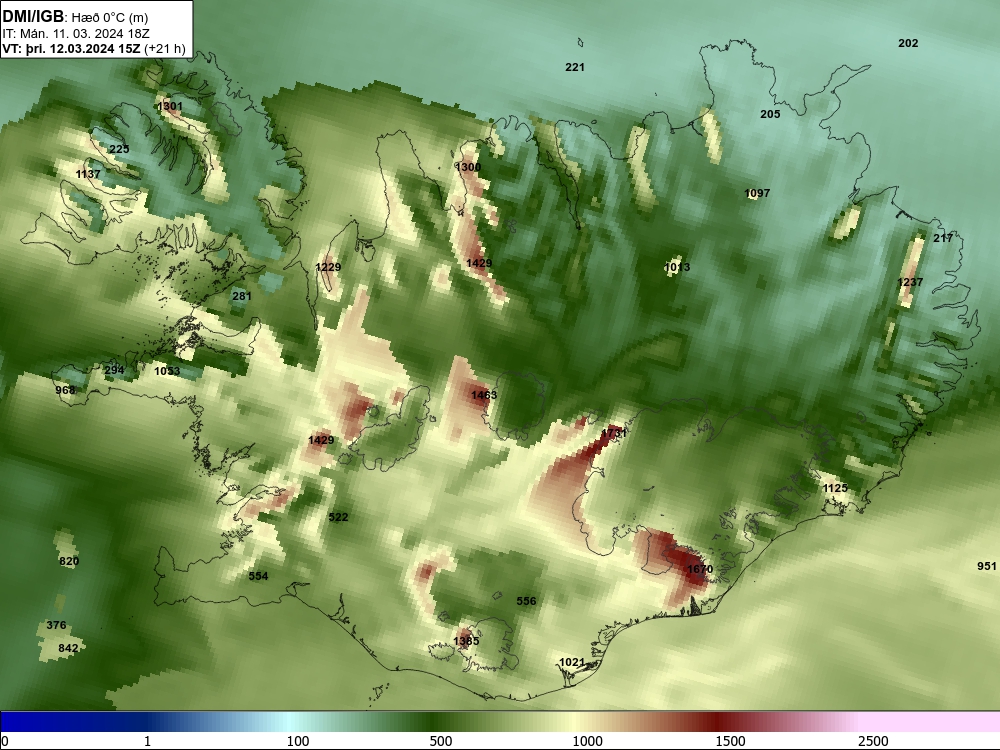Click the 205 height label

770,114
